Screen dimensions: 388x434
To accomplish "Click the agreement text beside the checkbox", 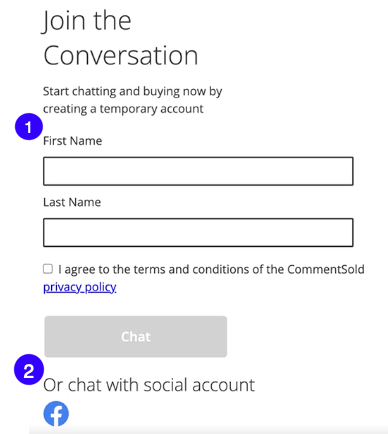I will 211,269.
